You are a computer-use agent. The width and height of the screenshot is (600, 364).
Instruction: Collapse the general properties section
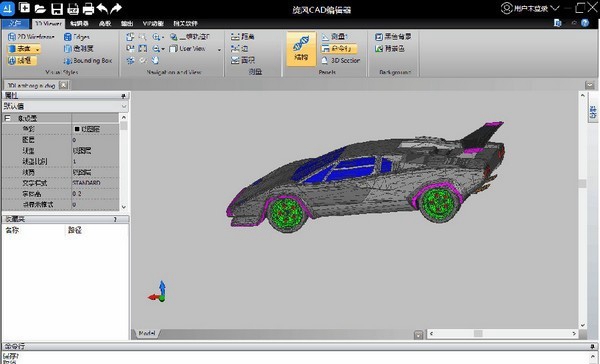[x=7, y=118]
